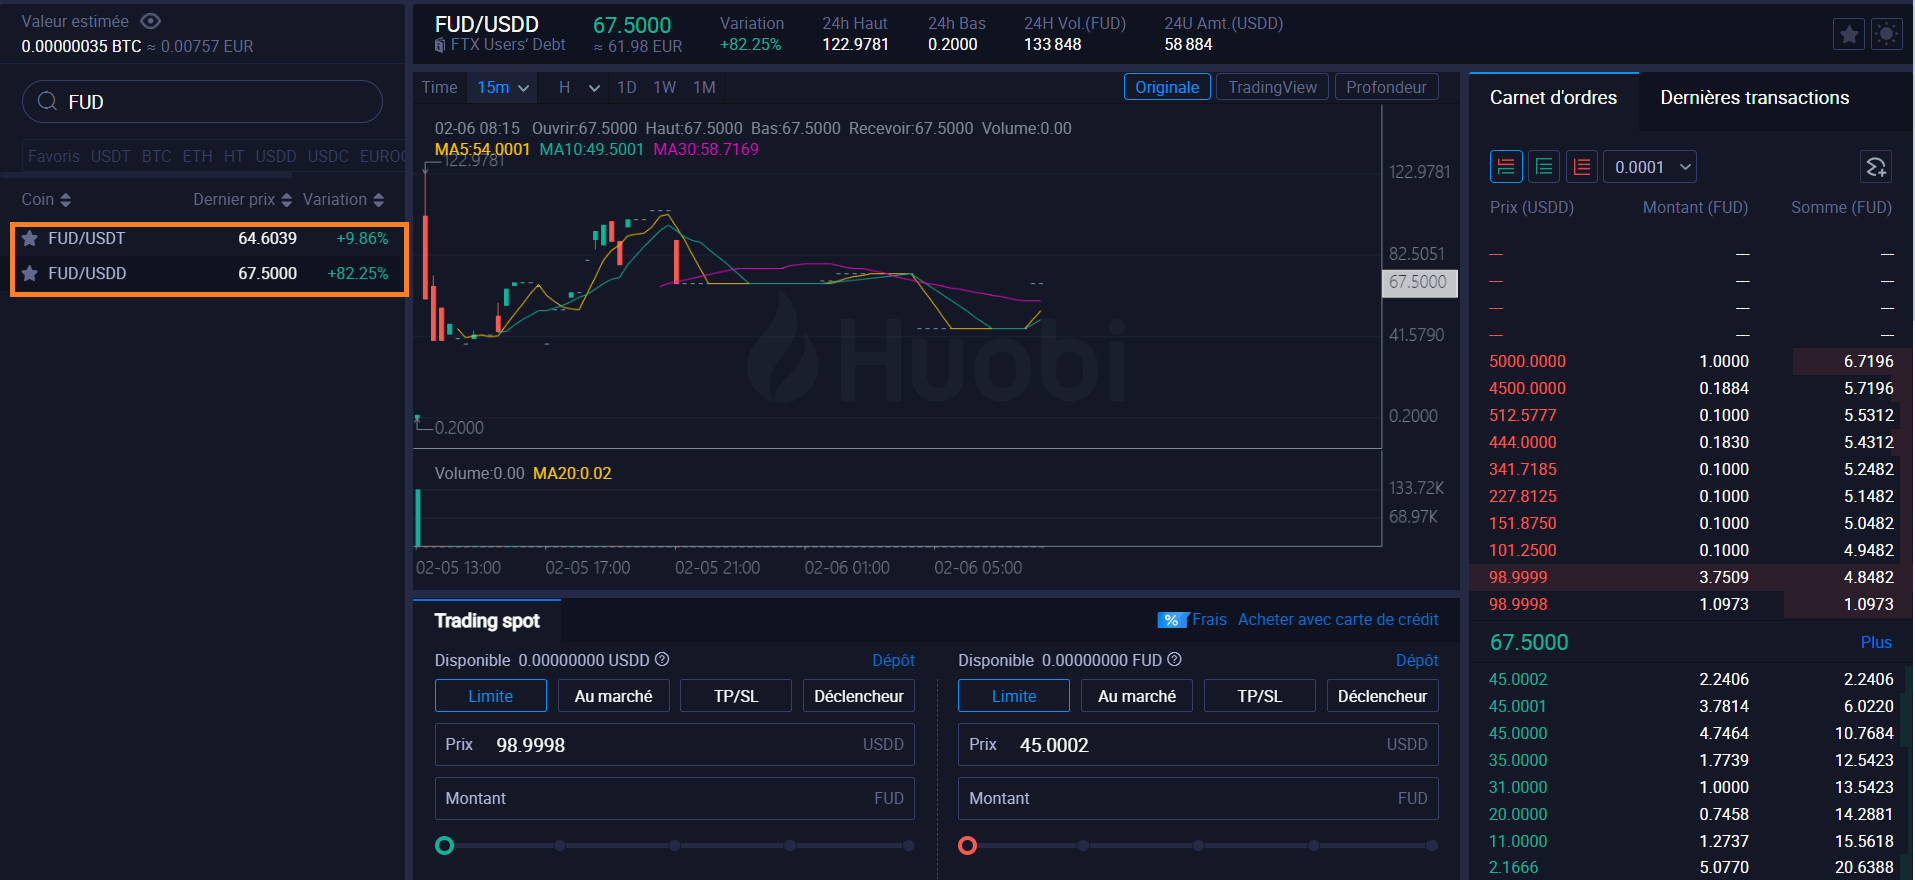Switch chart to TradingView view
Image resolution: width=1915 pixels, height=880 pixels.
point(1273,87)
